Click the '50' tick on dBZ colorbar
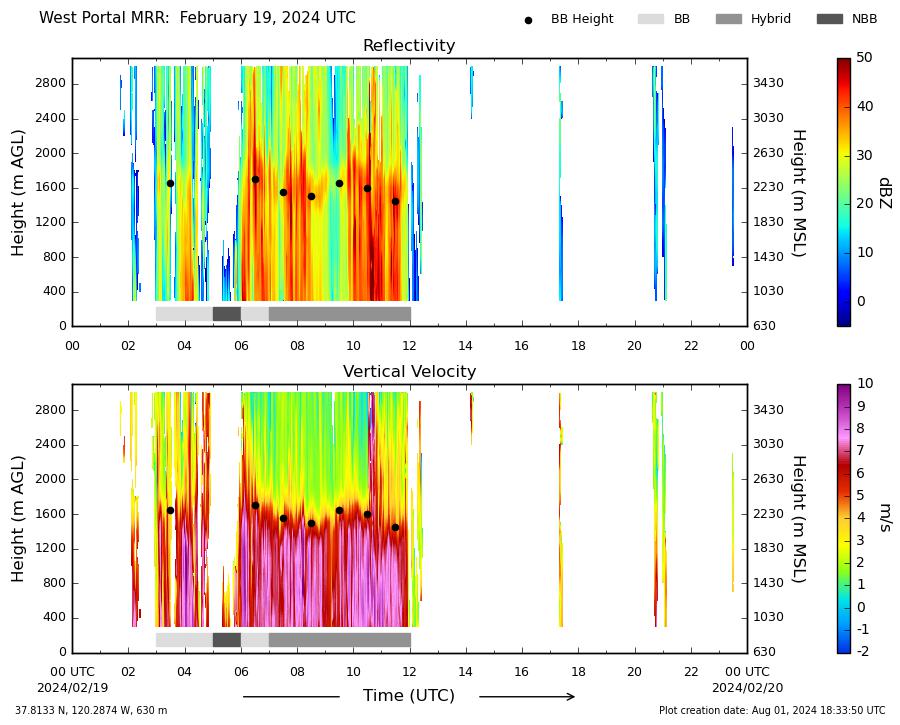The width and height of the screenshot is (900, 725). point(864,57)
